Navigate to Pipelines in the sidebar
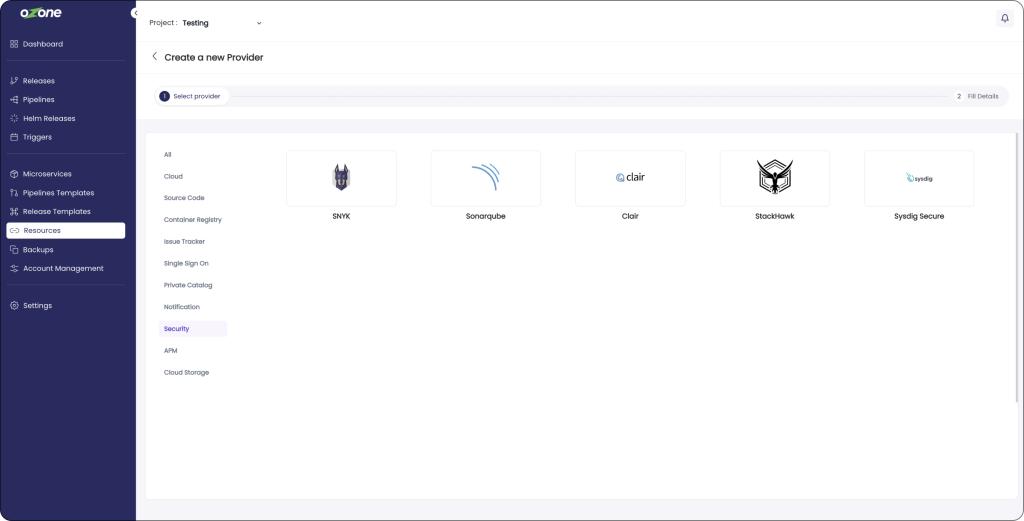This screenshot has height=521, width=1024. tap(38, 100)
